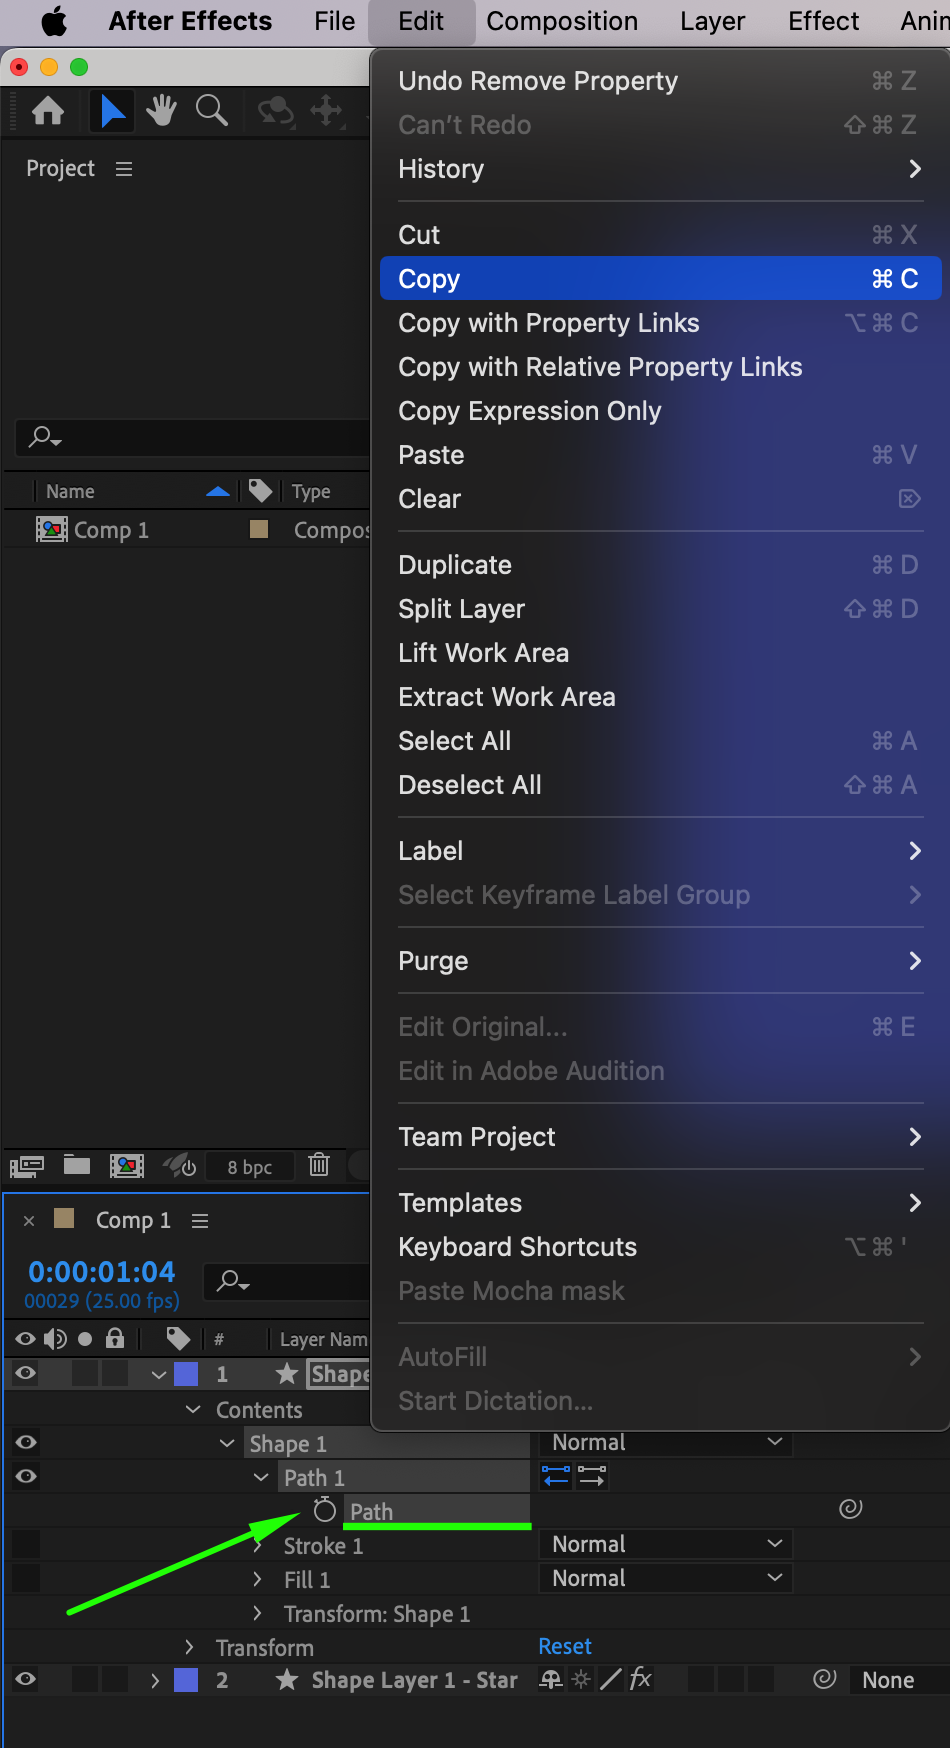
Task: Click the Path stopwatch icon
Action: pyautogui.click(x=325, y=1510)
